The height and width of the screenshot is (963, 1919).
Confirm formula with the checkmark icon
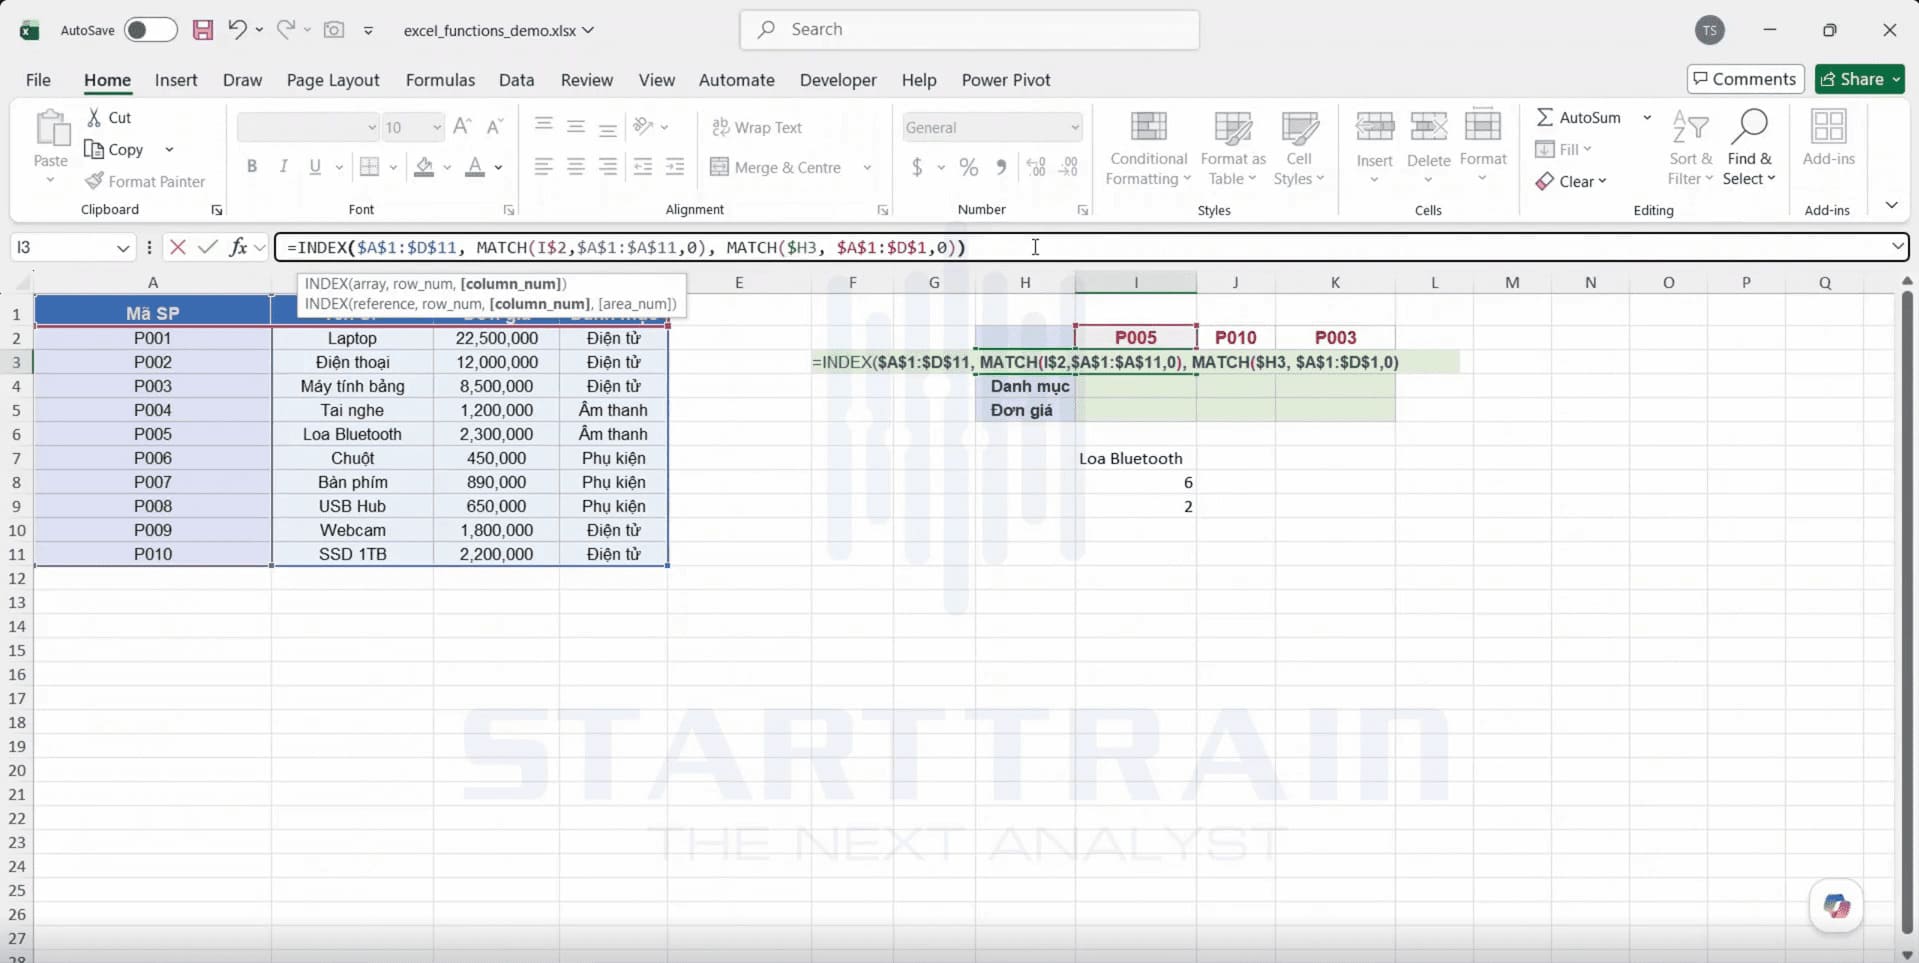tap(208, 247)
